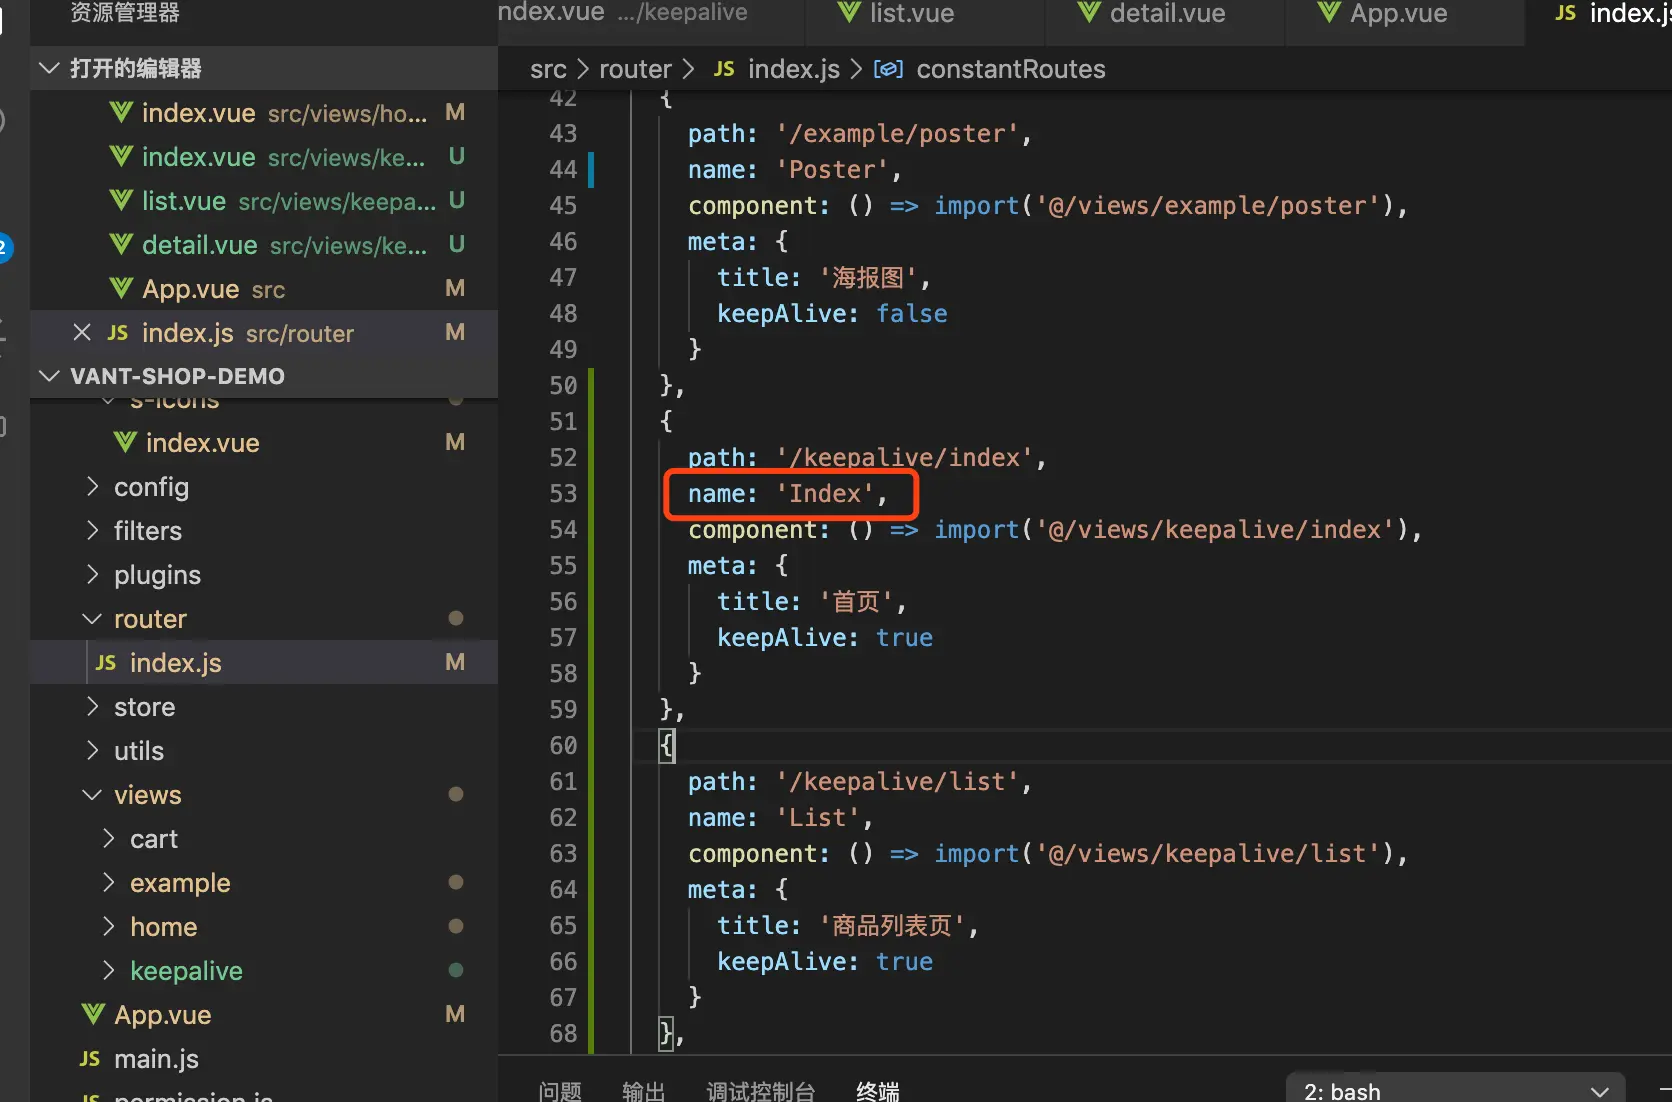Click the keepAlive: false code line

tap(832, 313)
